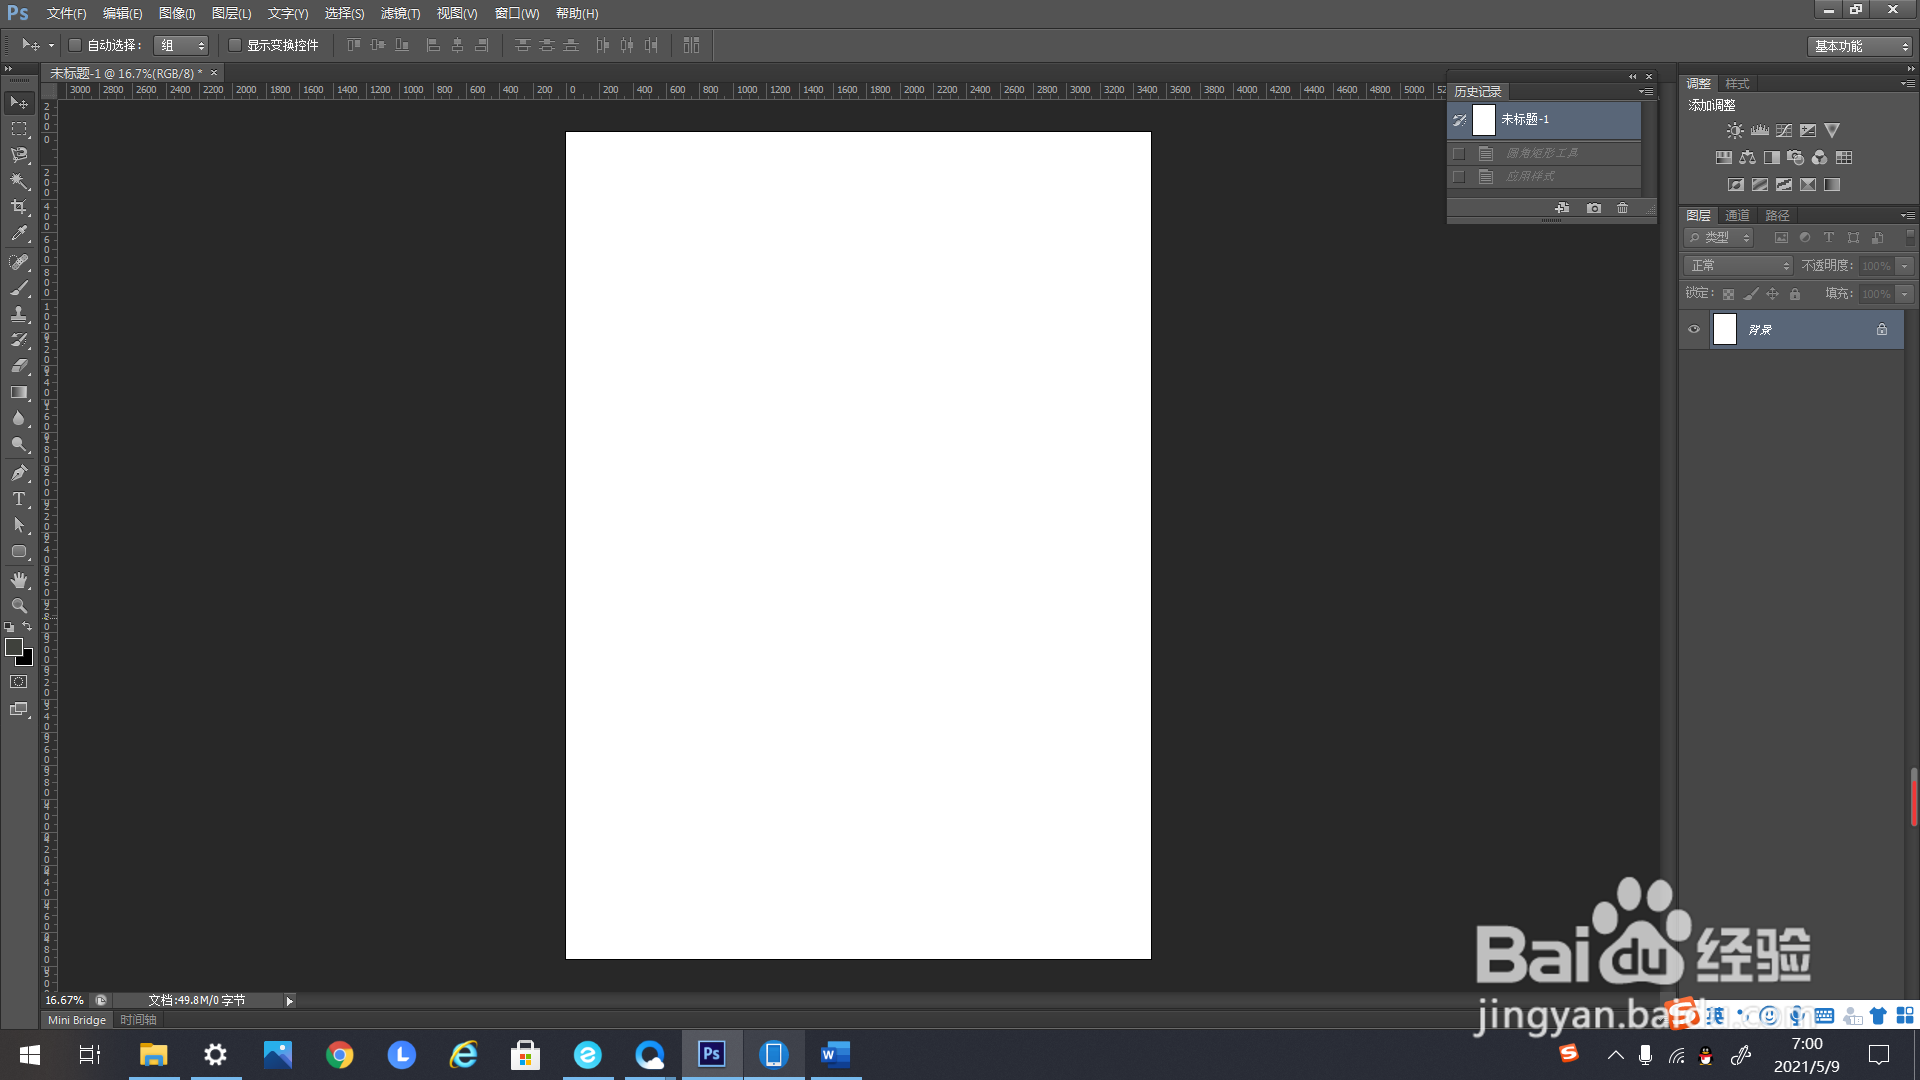Toggle history brush source for 未标题-1 snapshot
The width and height of the screenshot is (1920, 1080).
point(1460,120)
